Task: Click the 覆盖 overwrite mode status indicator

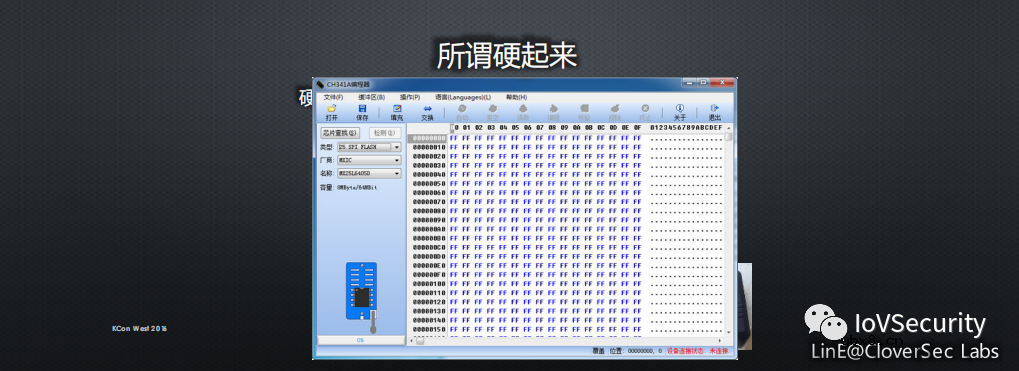Action: pos(599,351)
